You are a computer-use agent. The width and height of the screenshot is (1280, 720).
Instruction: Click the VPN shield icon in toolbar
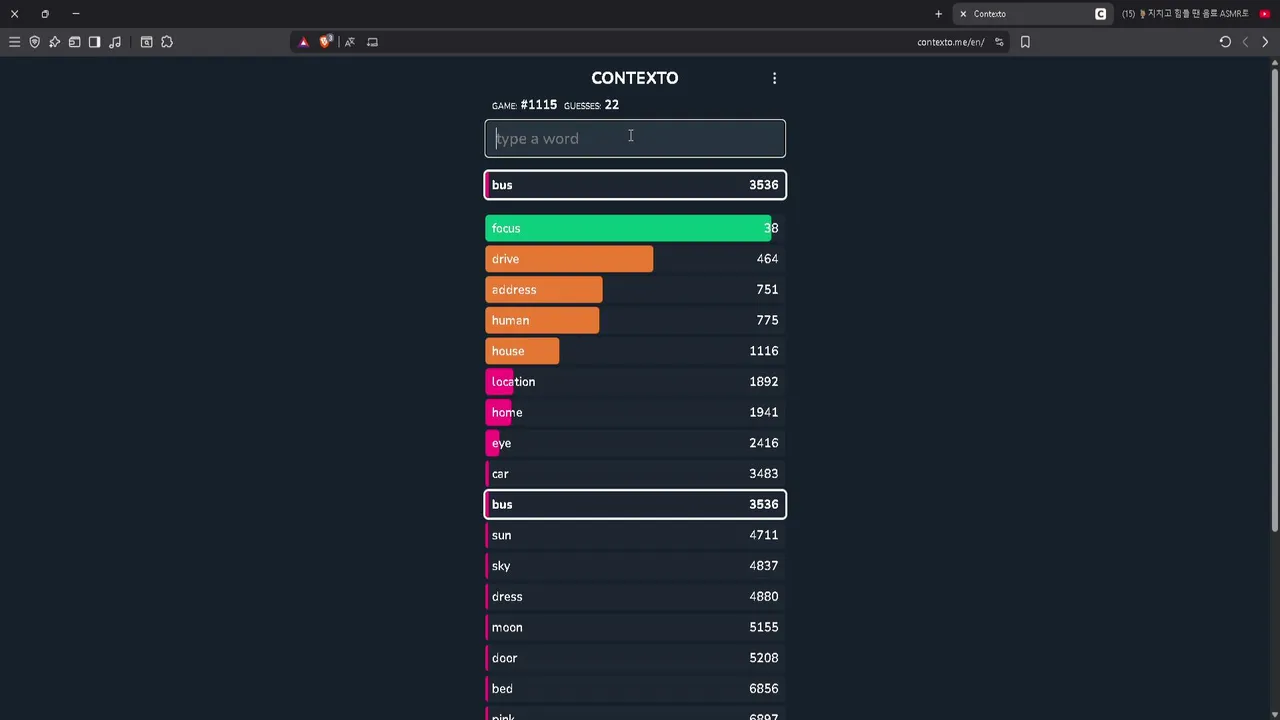point(34,42)
